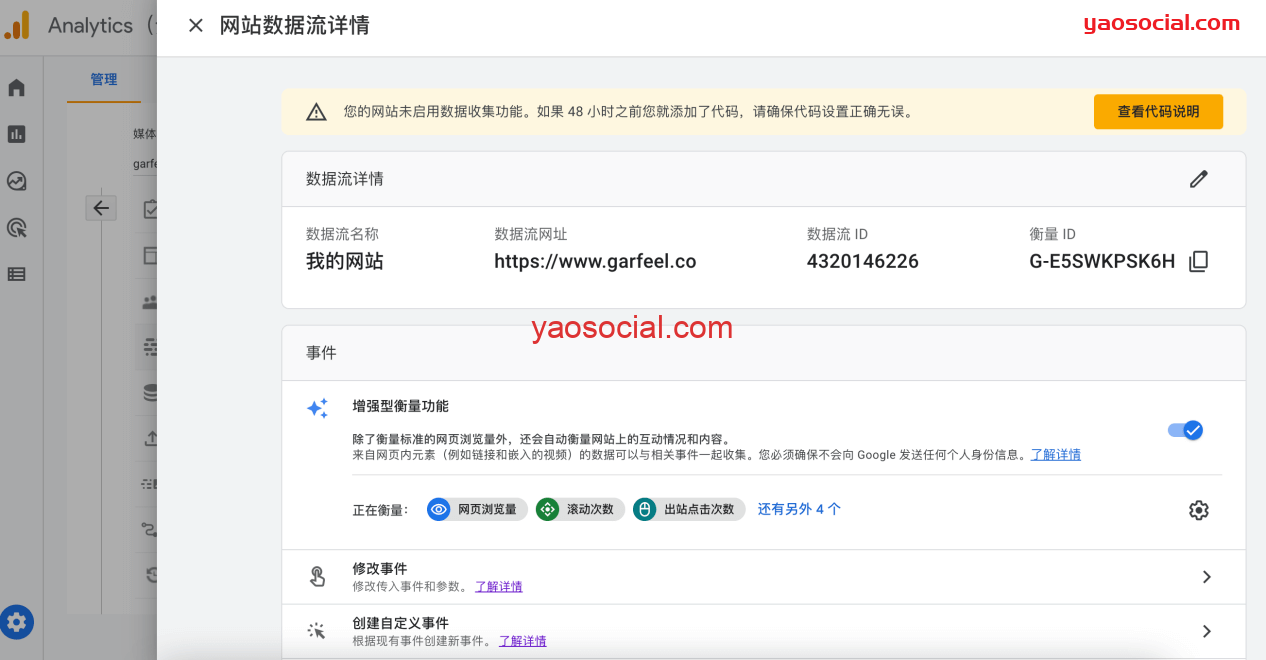
Task: Expand 还有另外 4 个 measurements
Action: [798, 509]
